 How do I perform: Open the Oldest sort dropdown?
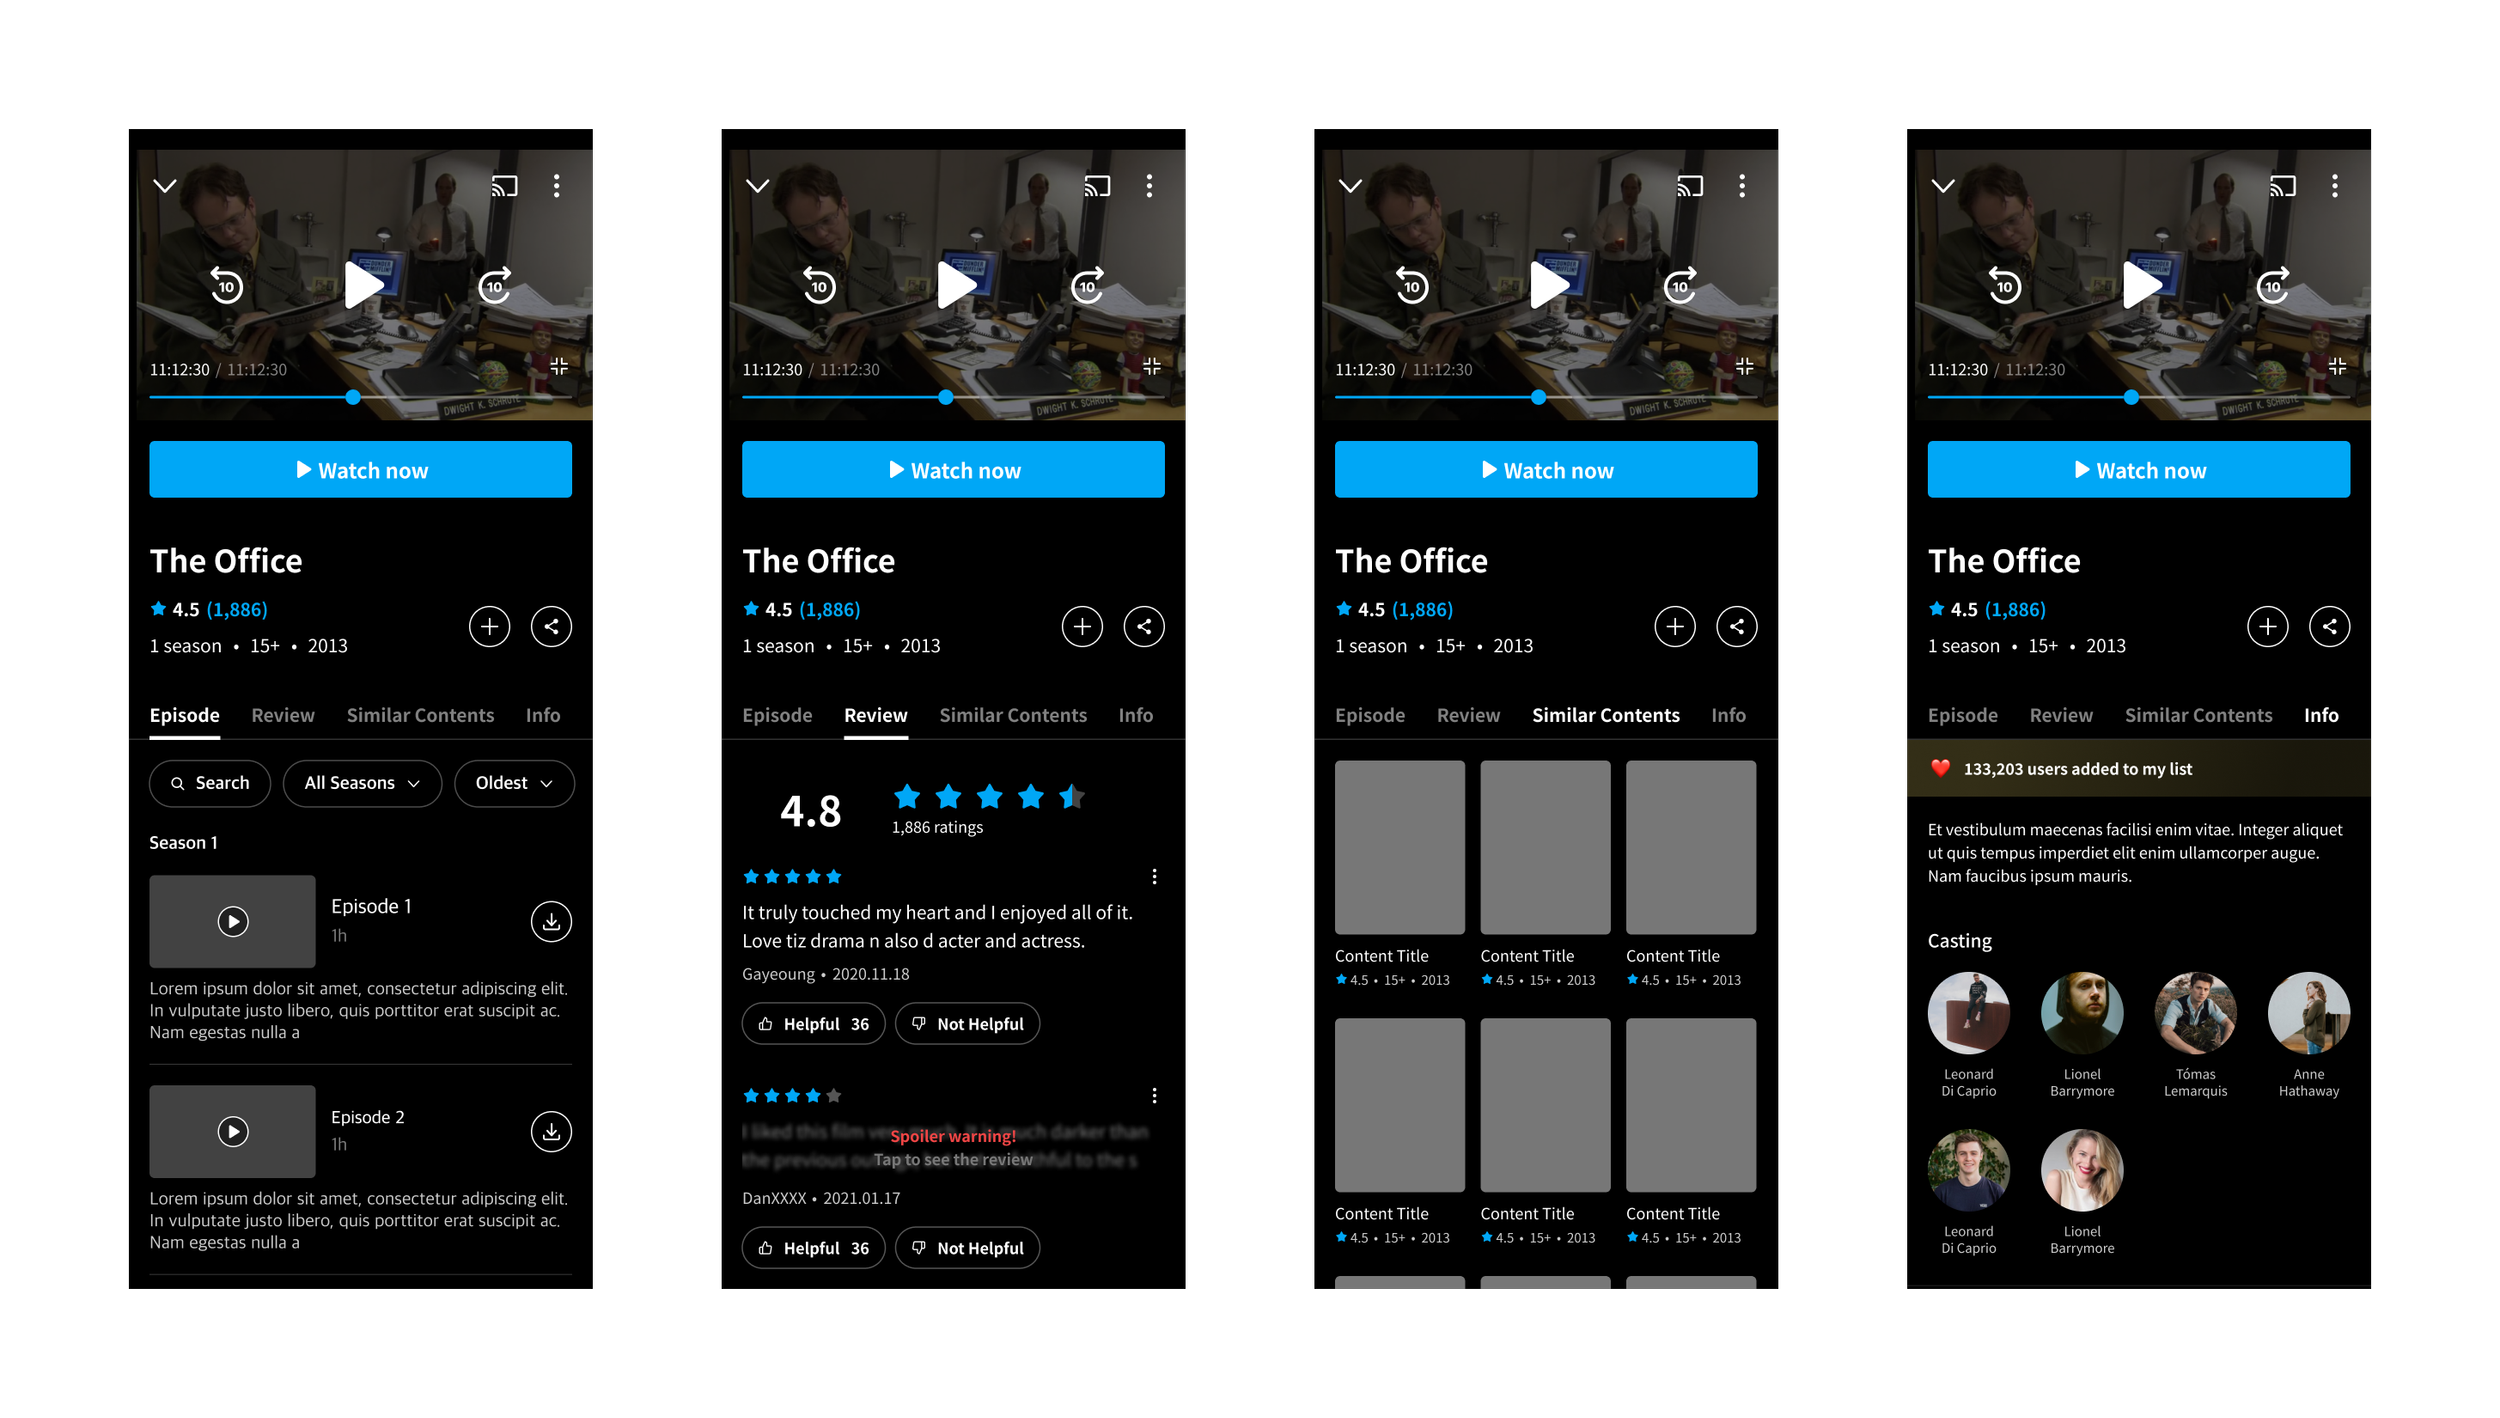point(514,783)
